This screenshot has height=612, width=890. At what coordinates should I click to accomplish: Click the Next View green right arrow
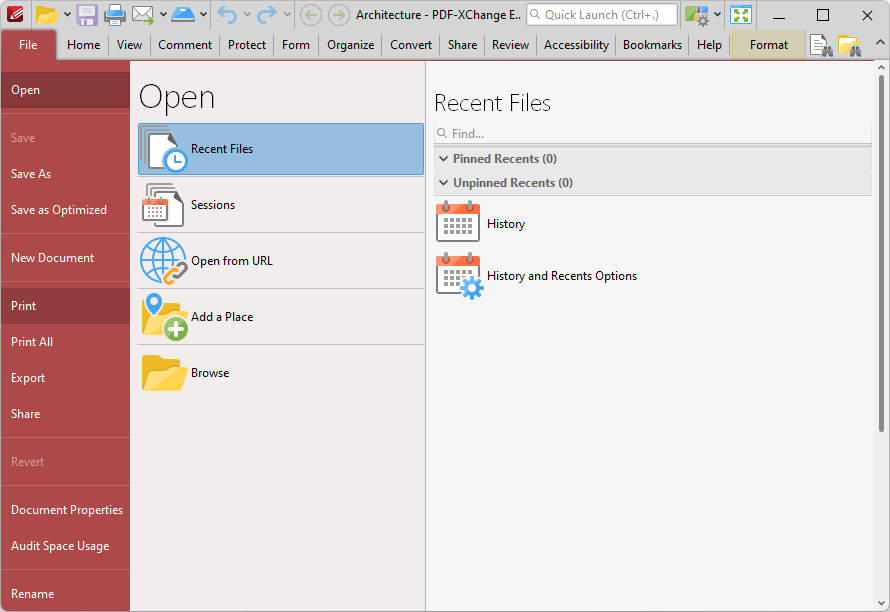[x=339, y=15]
